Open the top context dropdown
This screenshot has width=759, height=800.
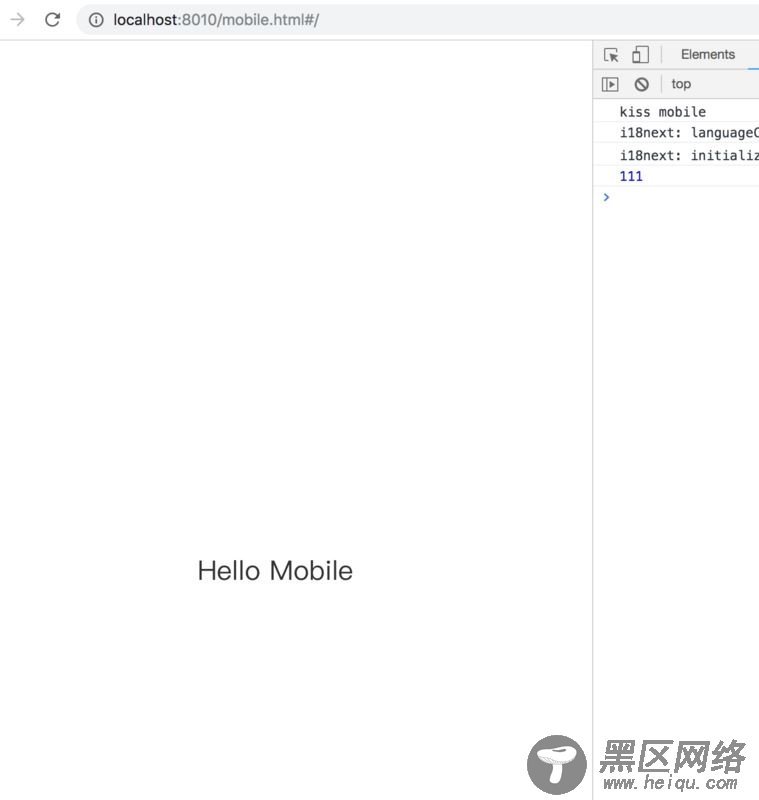(681, 84)
